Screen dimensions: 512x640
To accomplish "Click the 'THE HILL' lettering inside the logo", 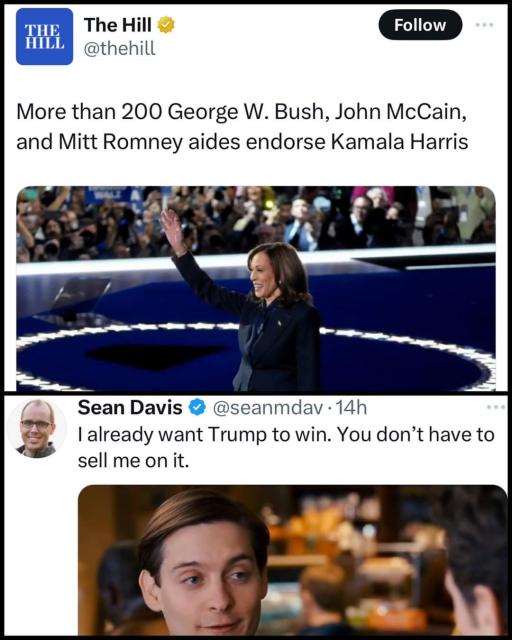I will pos(45,36).
